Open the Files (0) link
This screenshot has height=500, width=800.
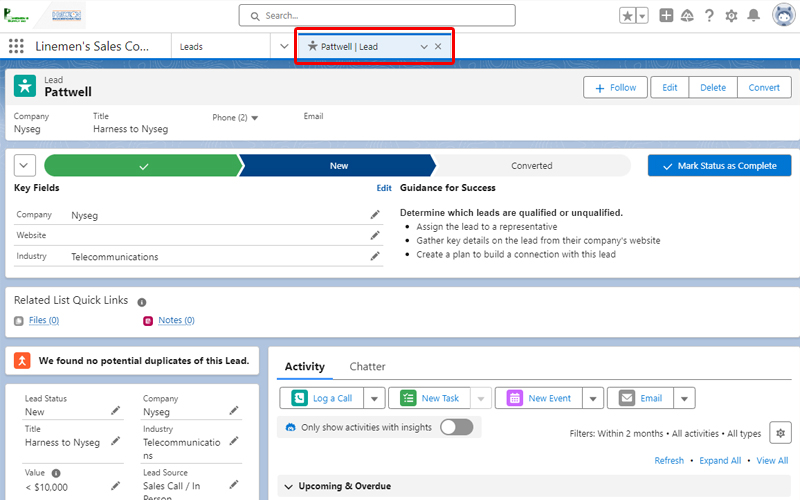(x=44, y=320)
